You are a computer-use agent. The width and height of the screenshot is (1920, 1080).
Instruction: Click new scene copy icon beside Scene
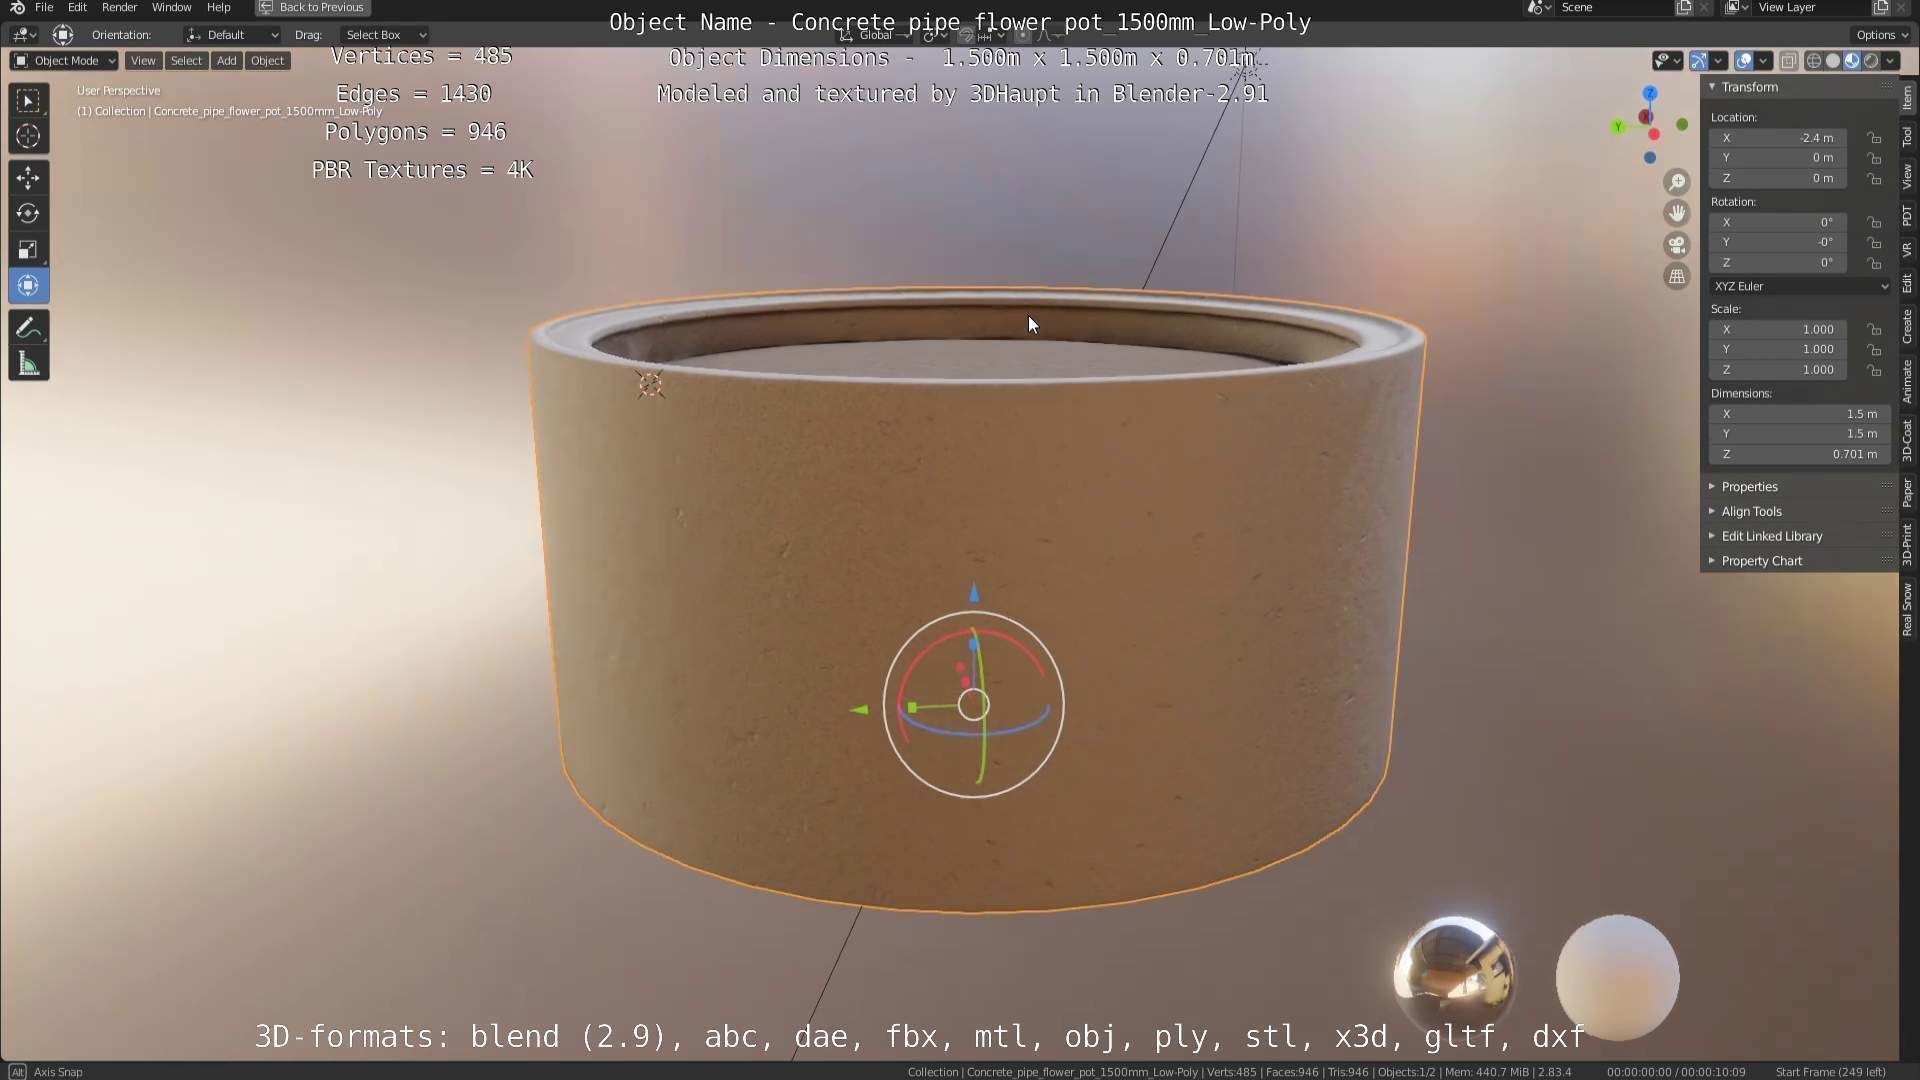[1684, 7]
